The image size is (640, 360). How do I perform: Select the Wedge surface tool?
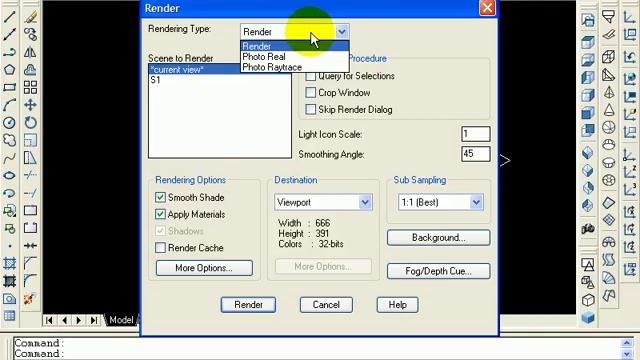[x=609, y=74]
